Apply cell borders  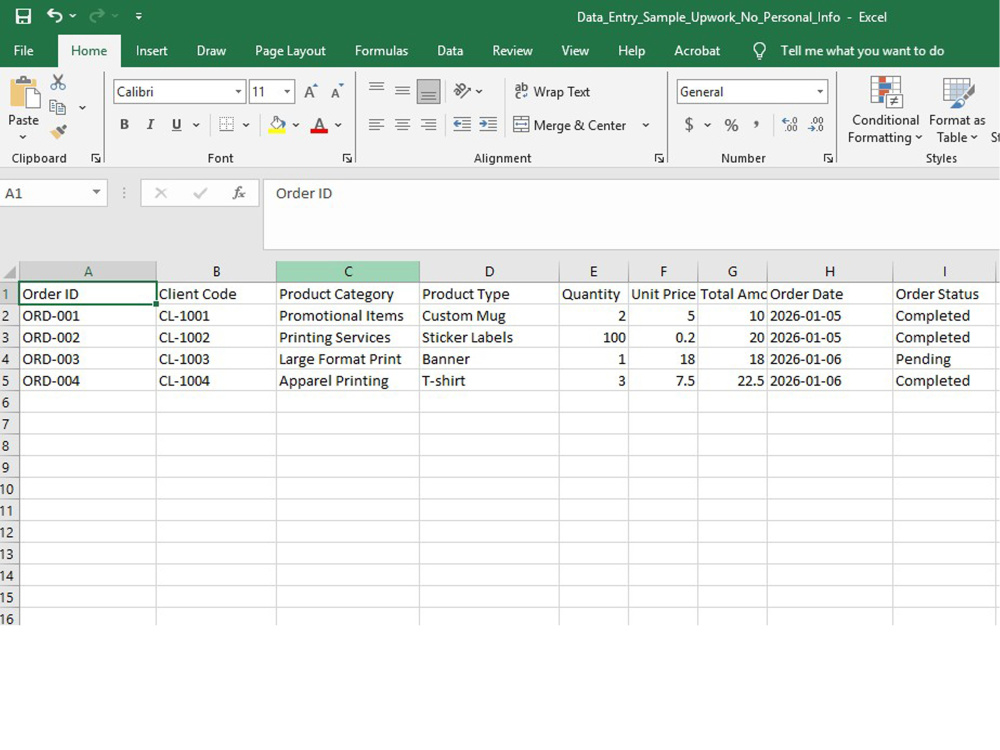[226, 124]
